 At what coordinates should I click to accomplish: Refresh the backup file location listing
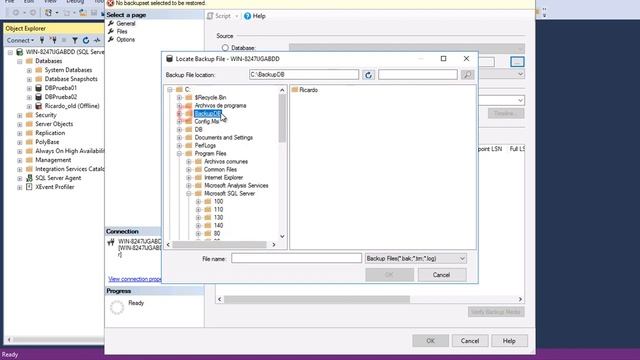tap(368, 75)
